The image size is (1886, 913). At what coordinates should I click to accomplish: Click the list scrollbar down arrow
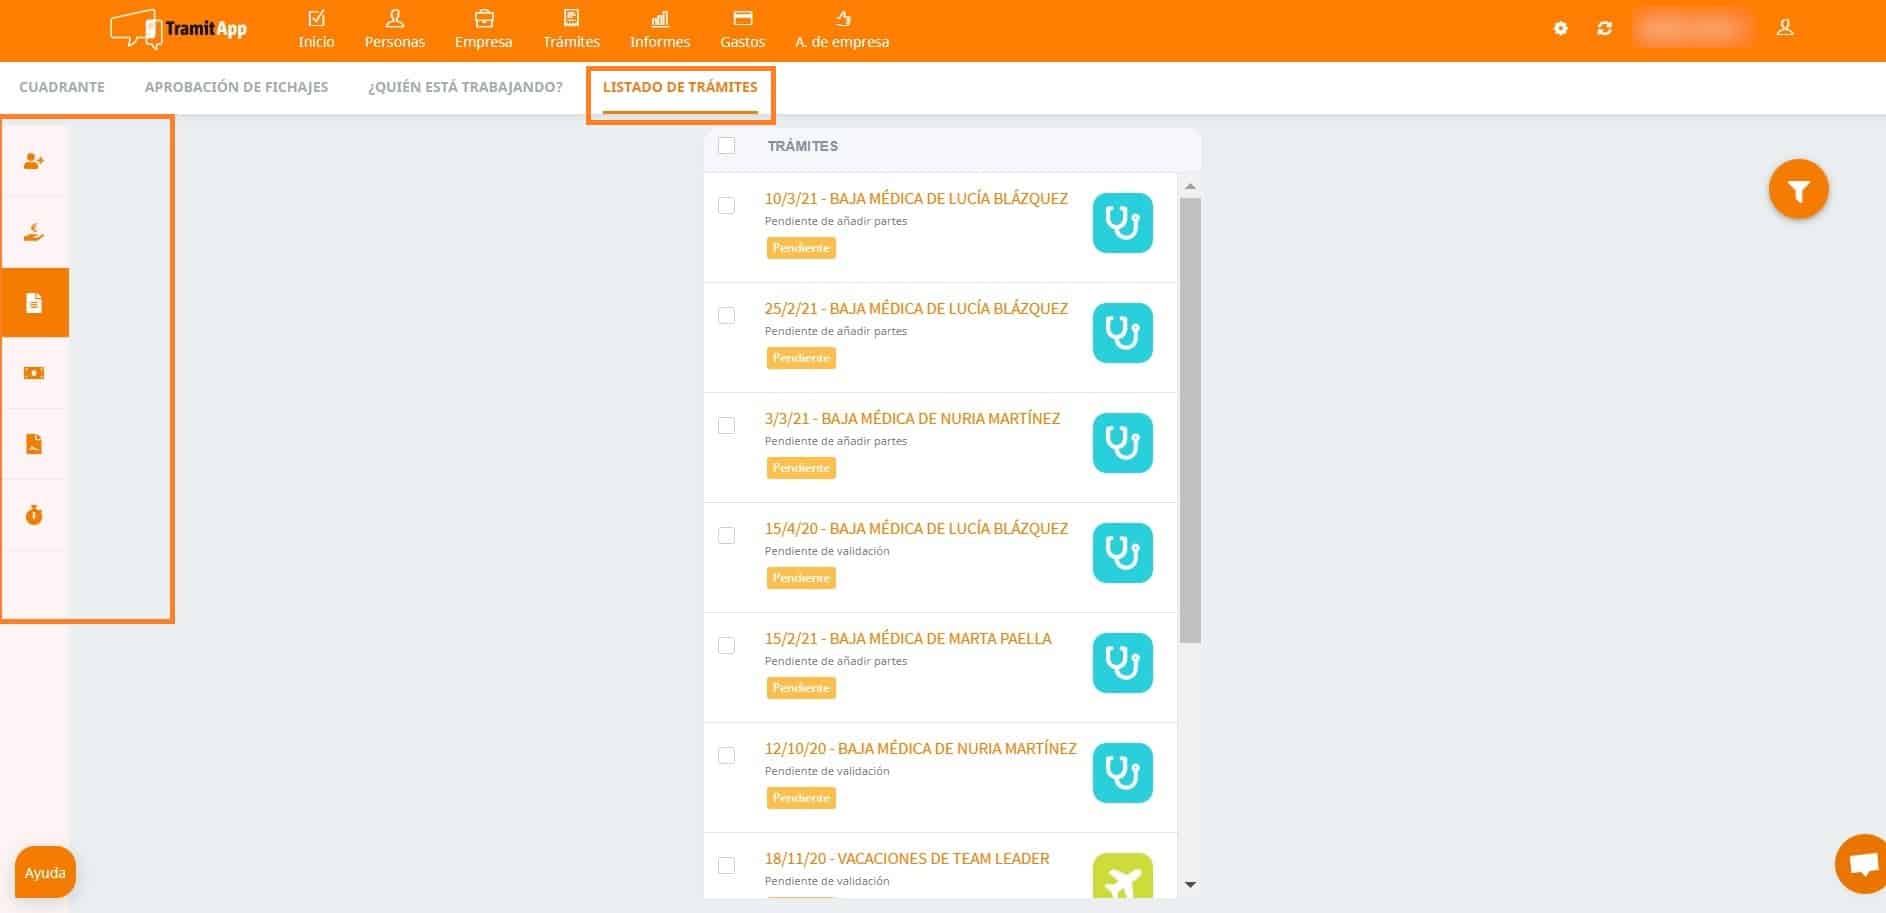pos(1190,885)
